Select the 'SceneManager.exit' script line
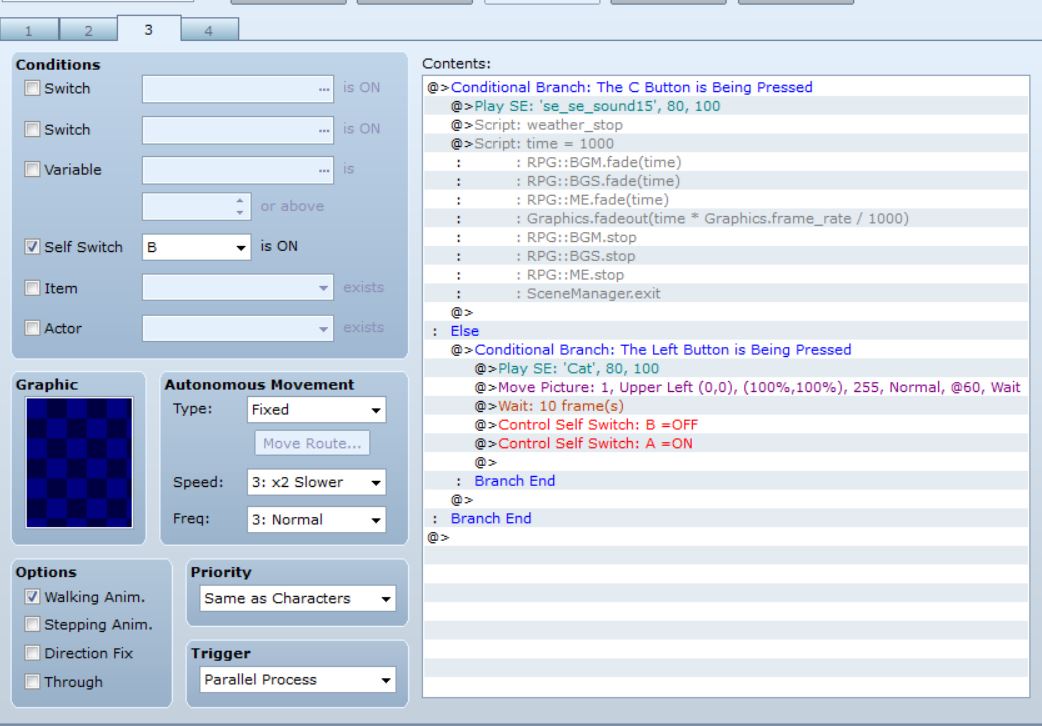 [x=726, y=293]
